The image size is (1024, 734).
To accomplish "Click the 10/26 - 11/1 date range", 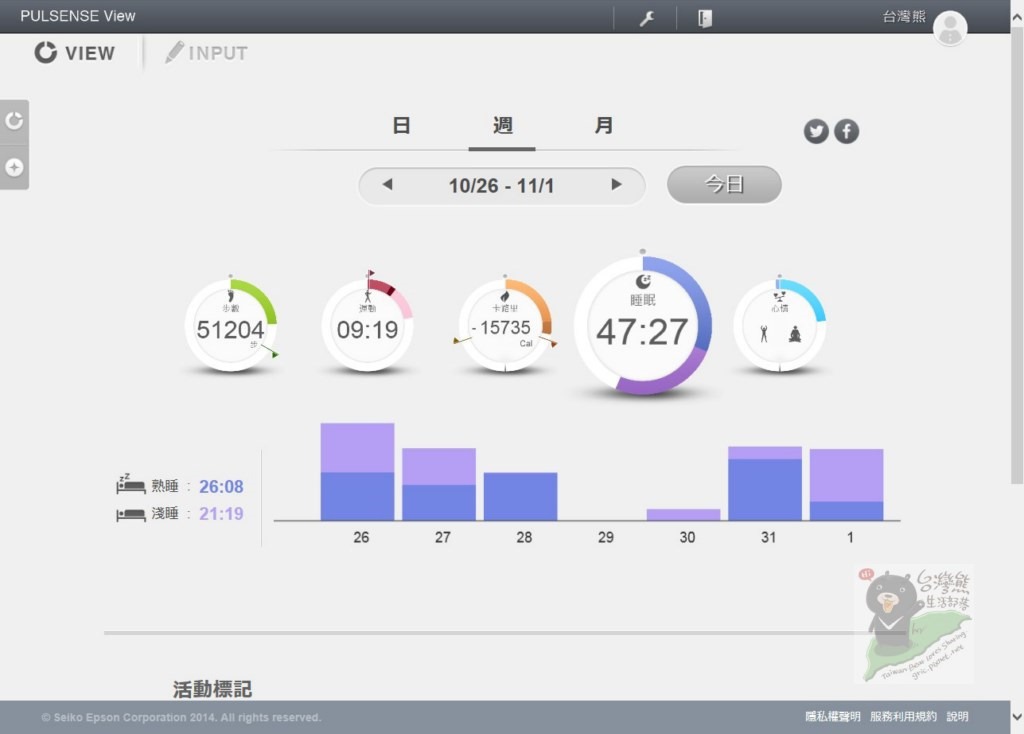I will pos(502,186).
